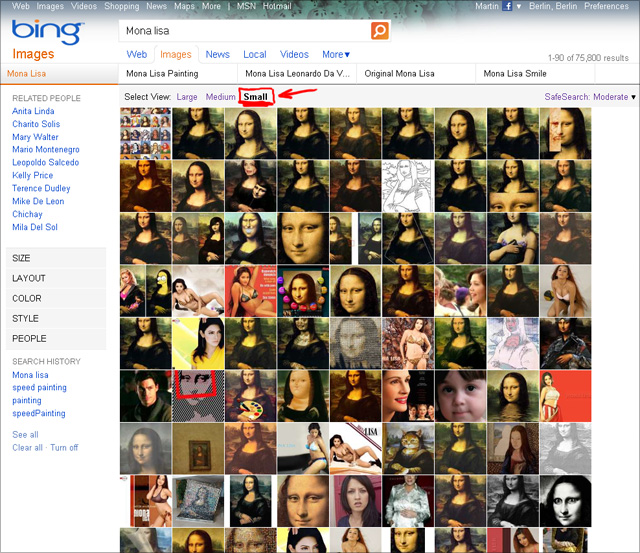Open the Facebook icon next to Martin
640x553 pixels.
pos(507,6)
